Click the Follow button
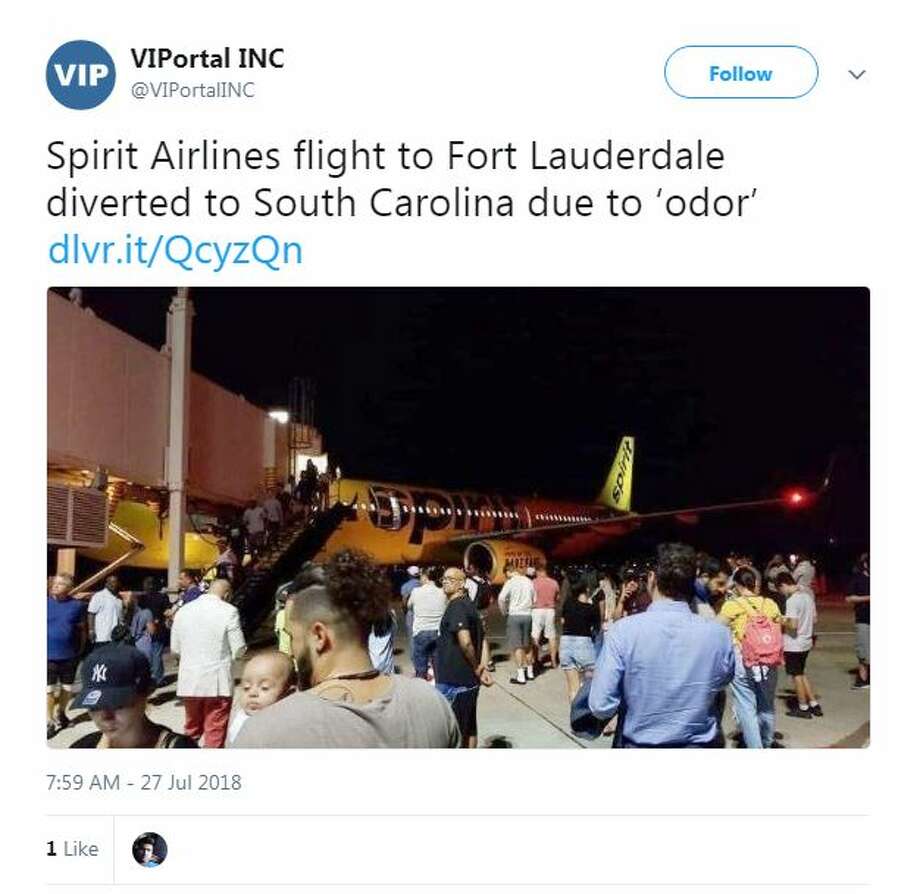 (x=740, y=72)
